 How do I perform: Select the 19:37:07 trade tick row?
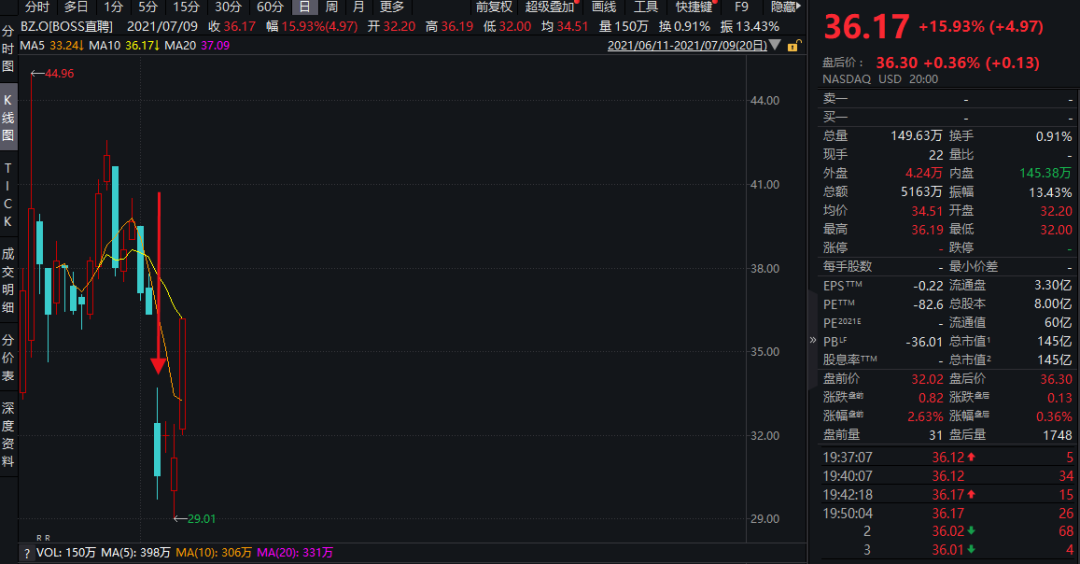[947, 457]
